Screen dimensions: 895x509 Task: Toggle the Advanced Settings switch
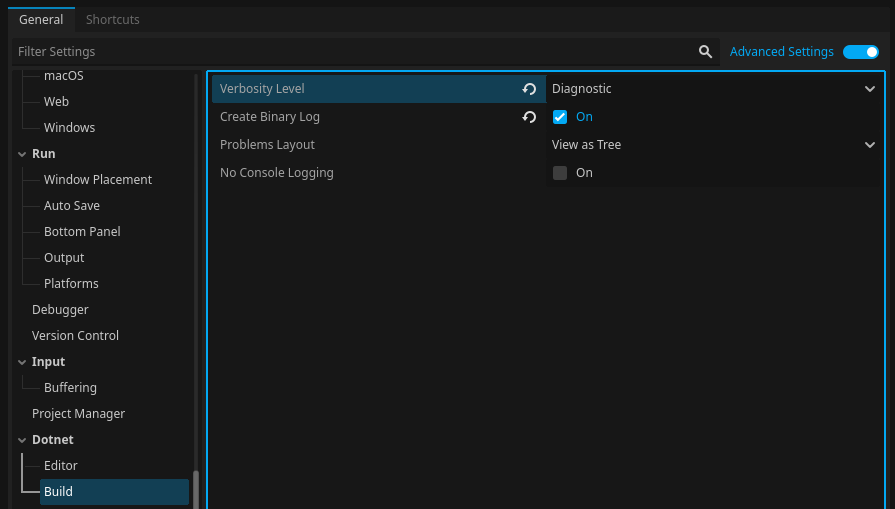[860, 52]
